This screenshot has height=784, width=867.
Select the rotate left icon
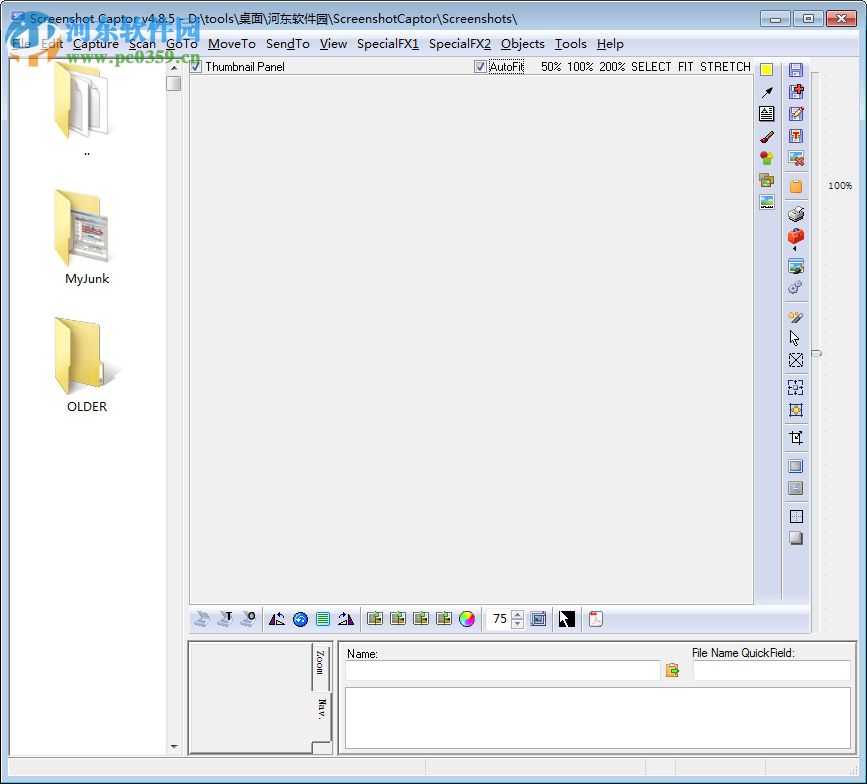(x=277, y=619)
